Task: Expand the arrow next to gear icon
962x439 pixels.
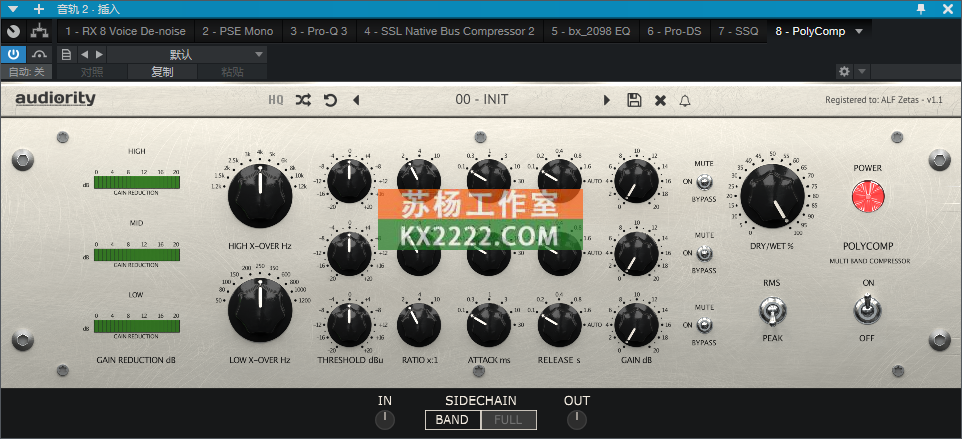Action: [862, 72]
